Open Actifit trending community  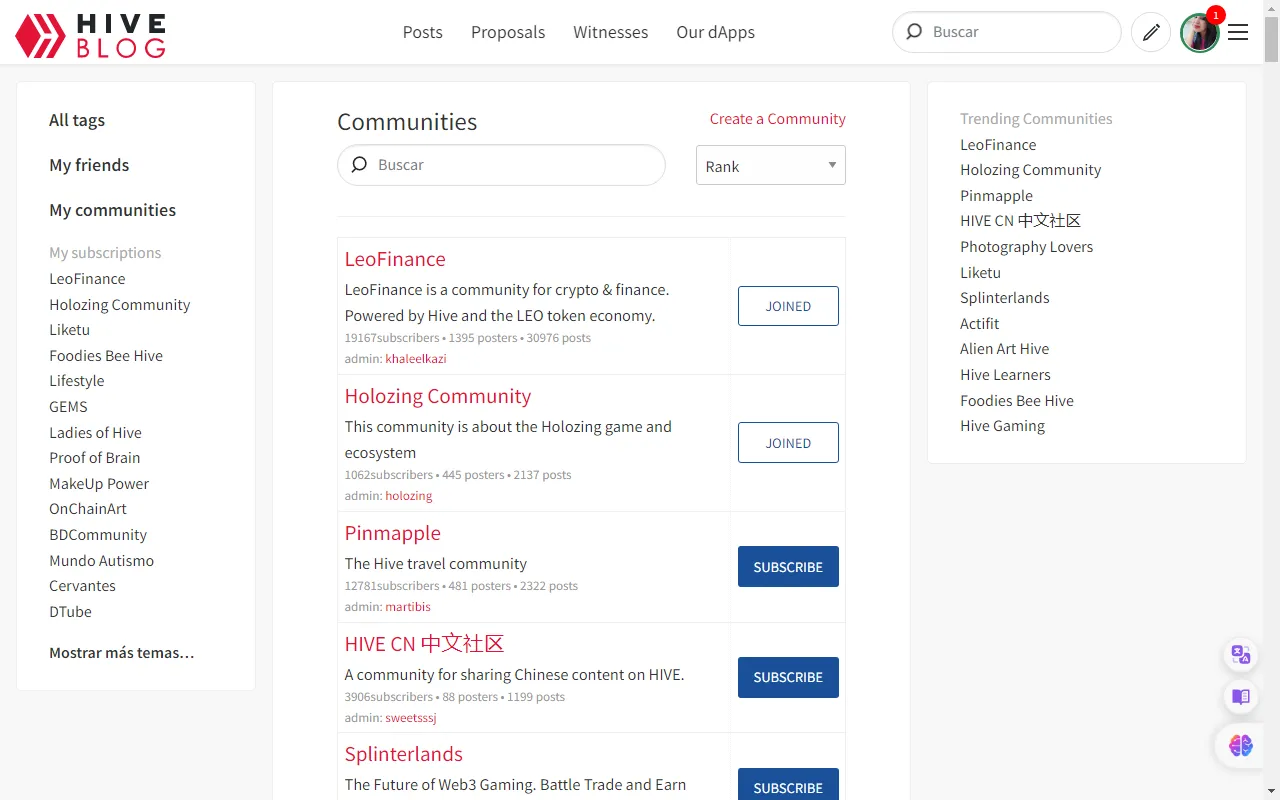click(x=980, y=324)
